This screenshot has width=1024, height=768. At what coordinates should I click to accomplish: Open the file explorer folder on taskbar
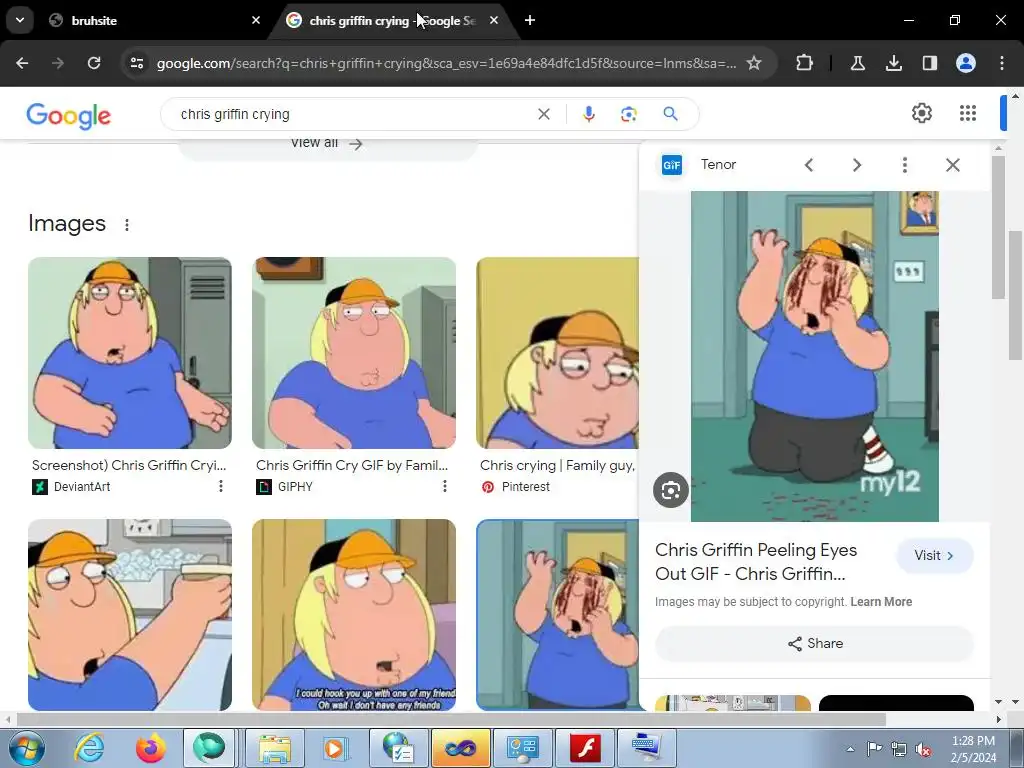click(x=274, y=748)
